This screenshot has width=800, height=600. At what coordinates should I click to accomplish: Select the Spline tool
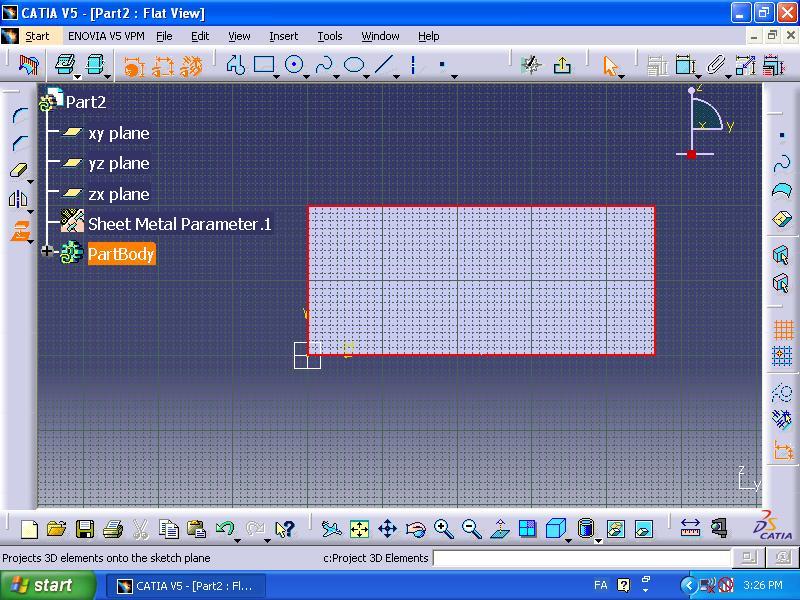tap(325, 63)
